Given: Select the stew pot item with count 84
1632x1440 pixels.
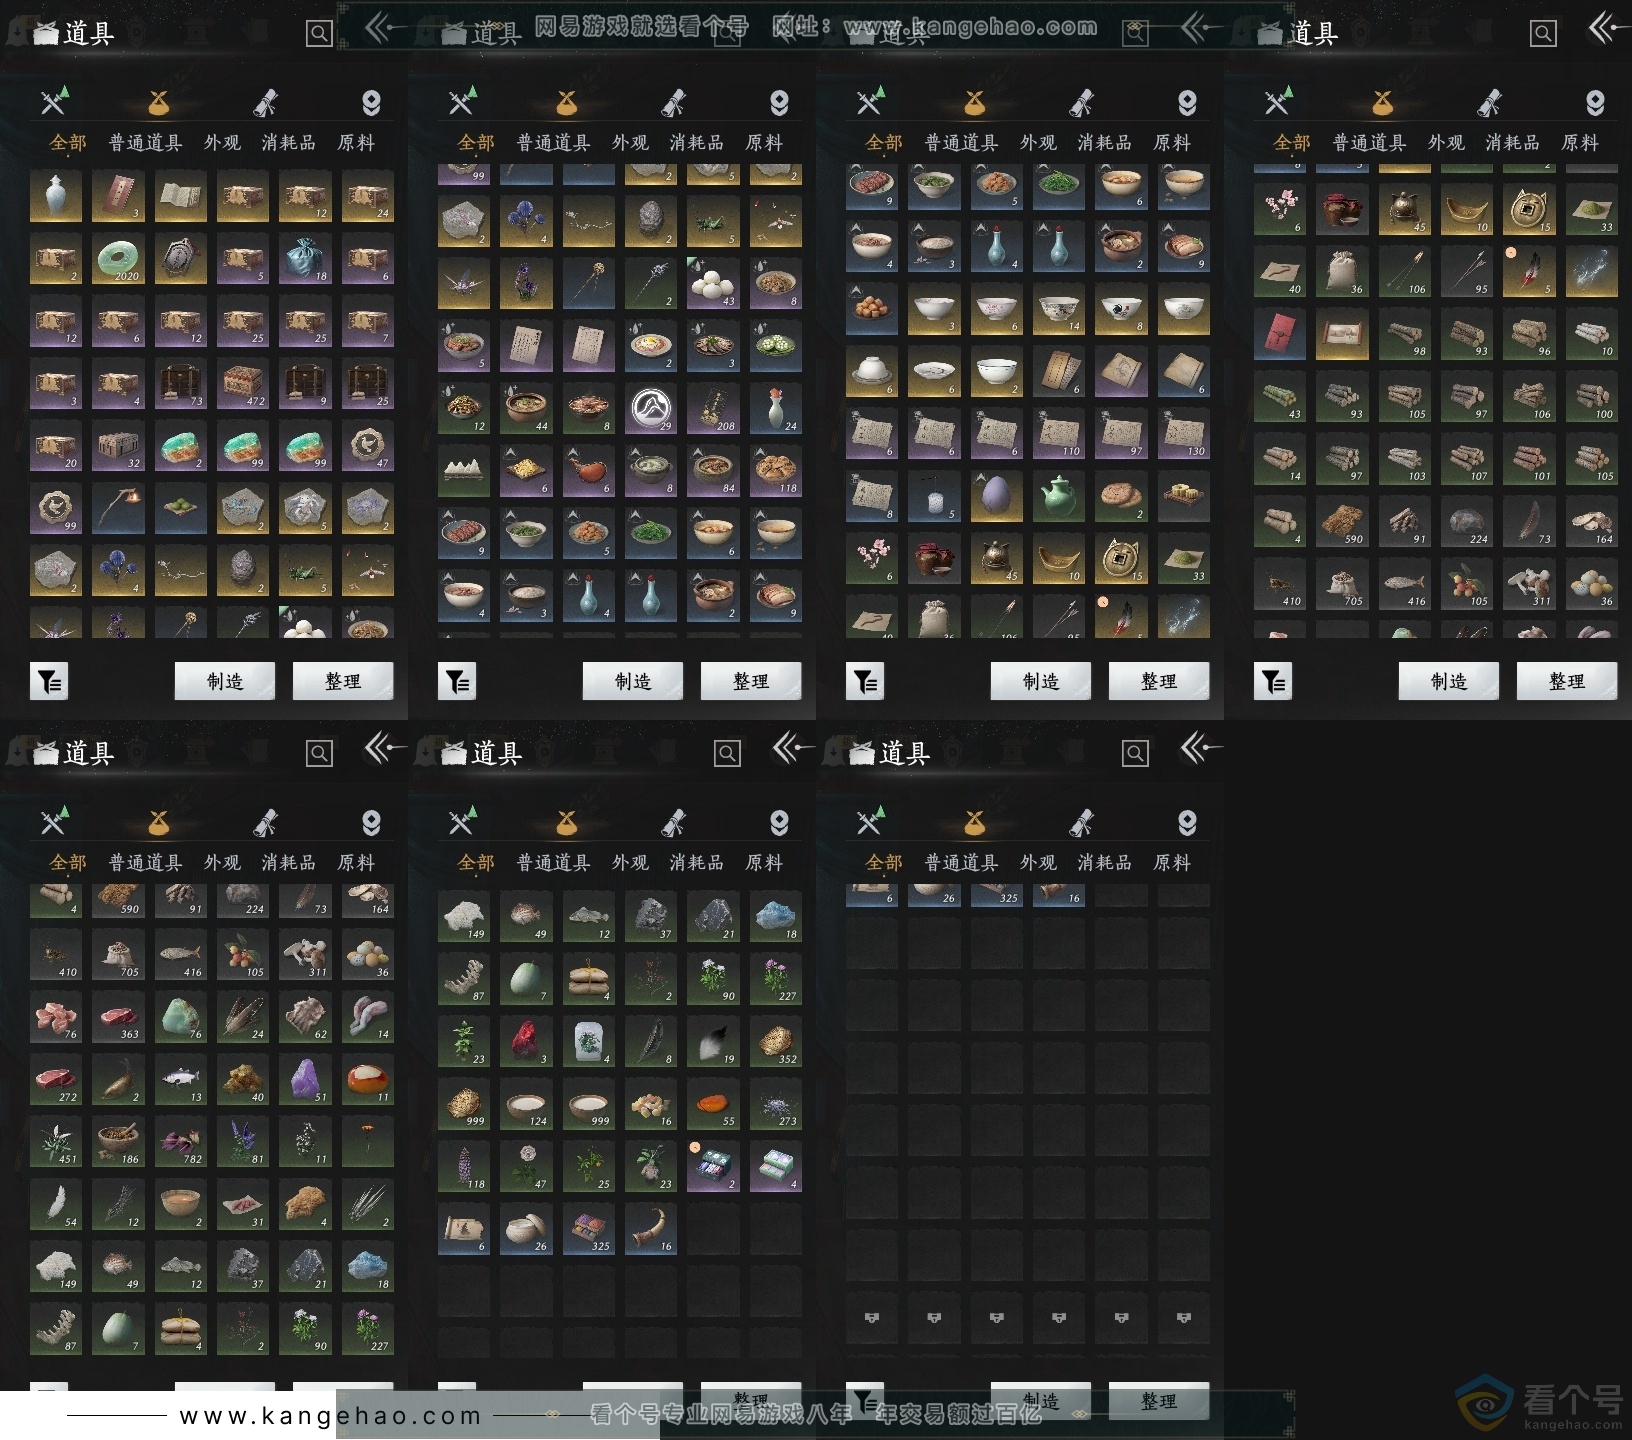Looking at the screenshot, I should [713, 471].
